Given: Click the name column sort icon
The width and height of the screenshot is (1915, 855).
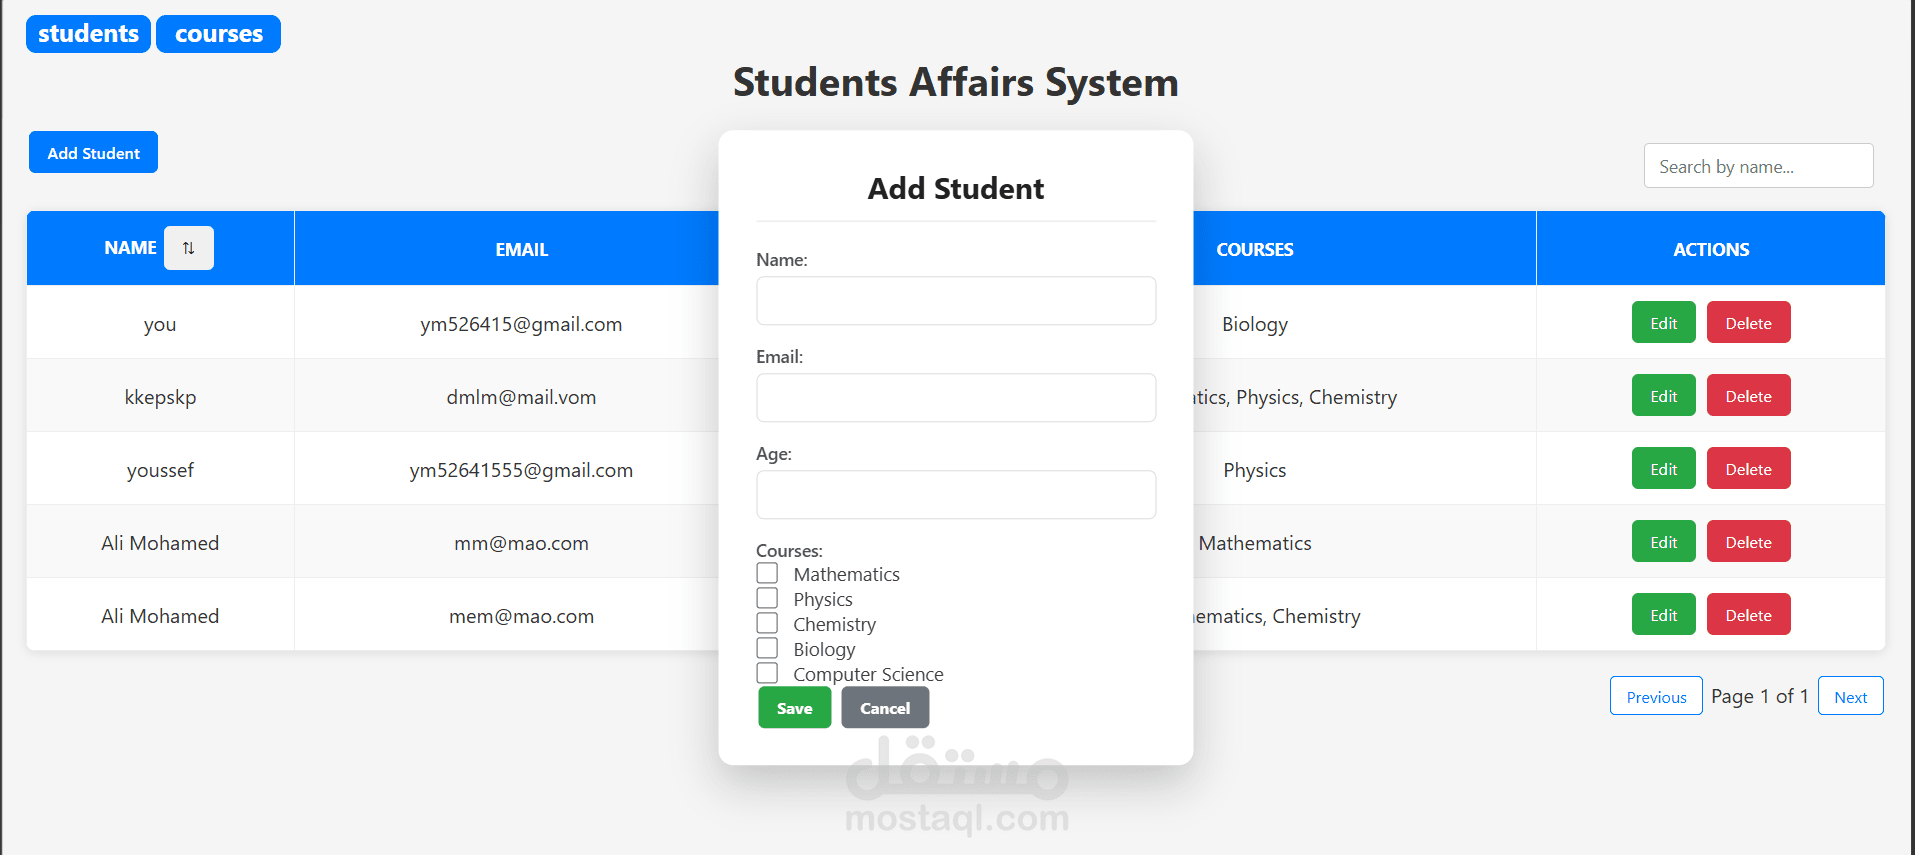Looking at the screenshot, I should click(x=188, y=248).
